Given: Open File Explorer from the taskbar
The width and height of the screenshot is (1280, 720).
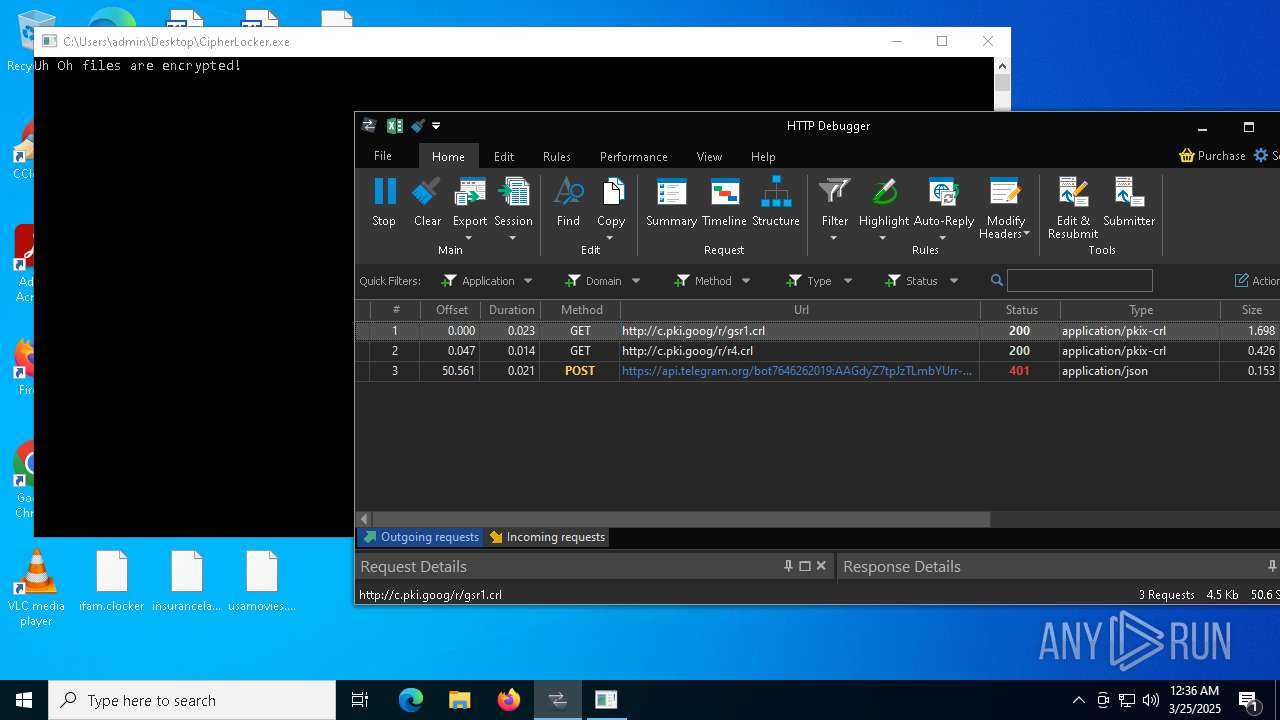Looking at the screenshot, I should click(x=460, y=700).
